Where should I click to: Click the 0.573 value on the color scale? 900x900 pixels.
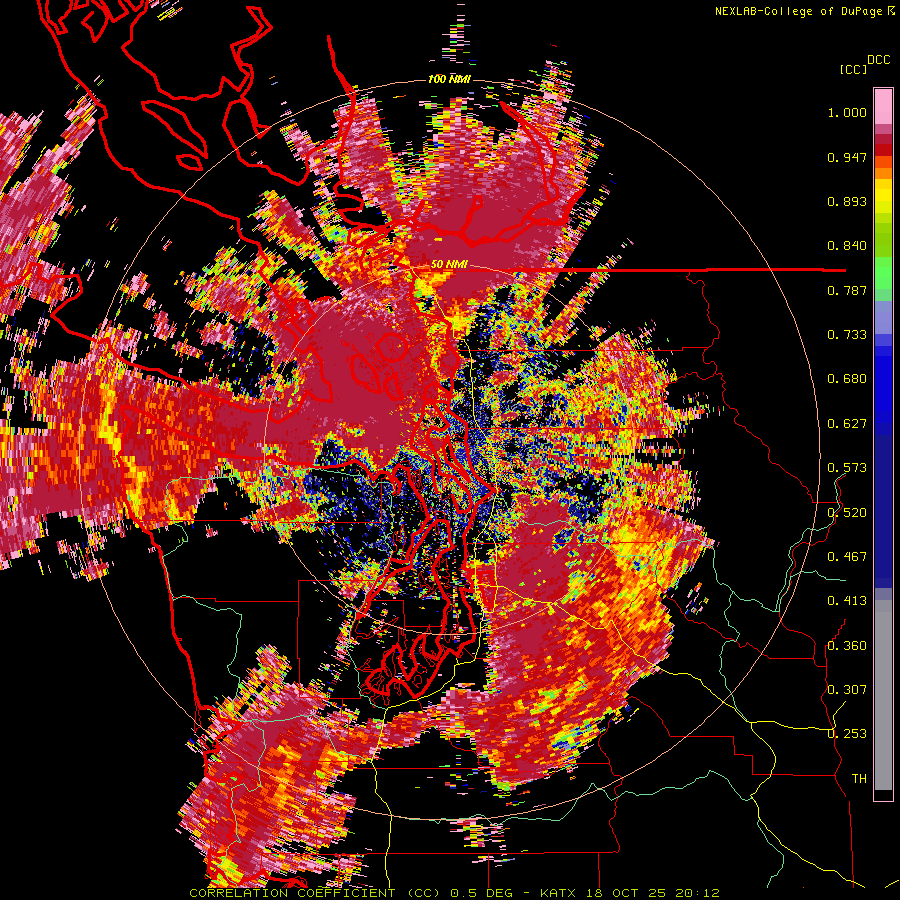click(x=847, y=468)
